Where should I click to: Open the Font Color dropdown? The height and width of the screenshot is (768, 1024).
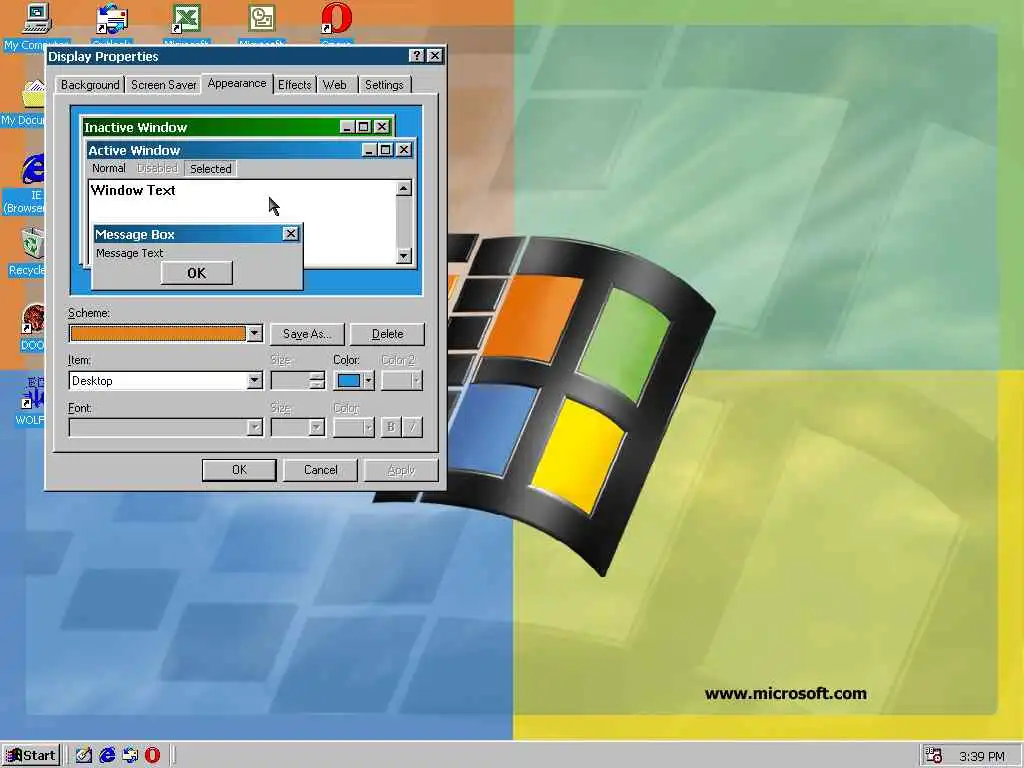pos(368,428)
